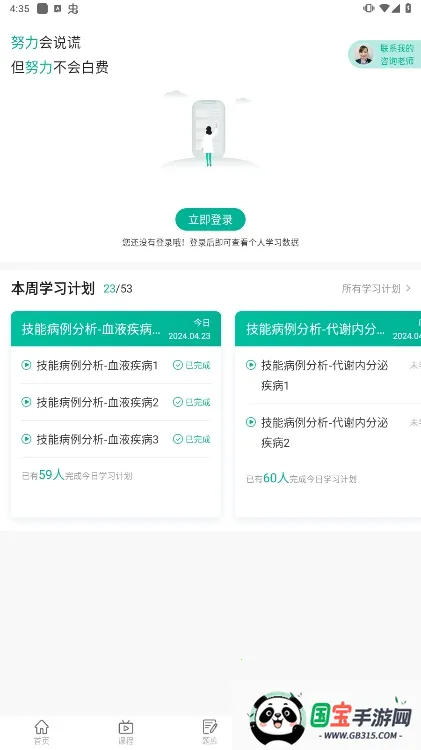Image resolution: width=421 pixels, height=750 pixels.
Task: Tap the 立即登录 login button
Action: [x=210, y=220]
